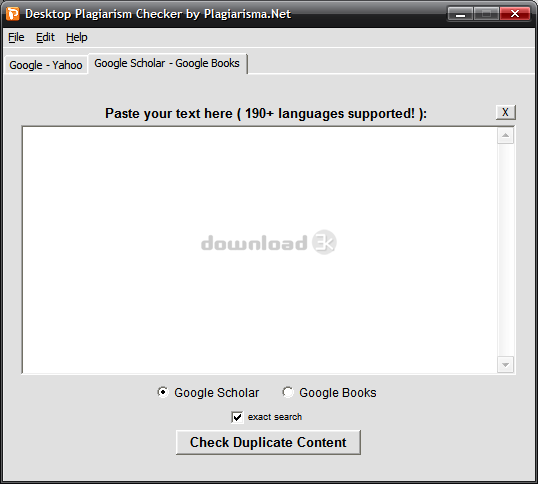Open the Edit menu
This screenshot has width=538, height=484.
(x=45, y=37)
